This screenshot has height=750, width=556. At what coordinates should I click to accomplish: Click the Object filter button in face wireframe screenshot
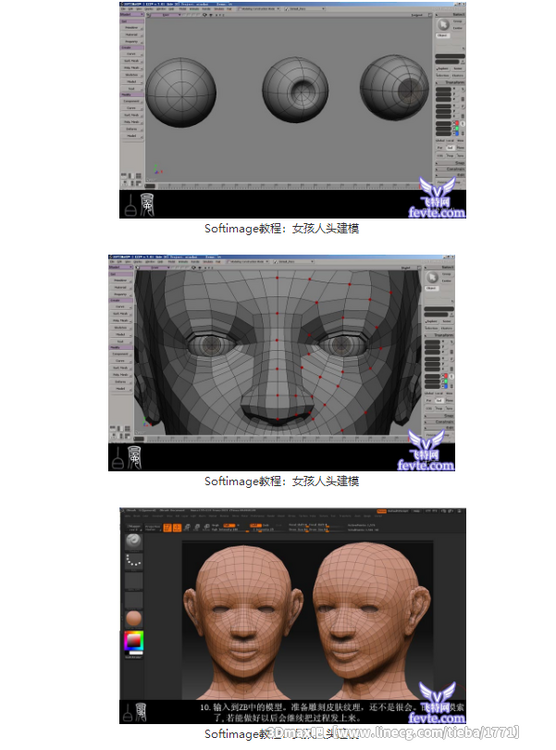pos(432,288)
